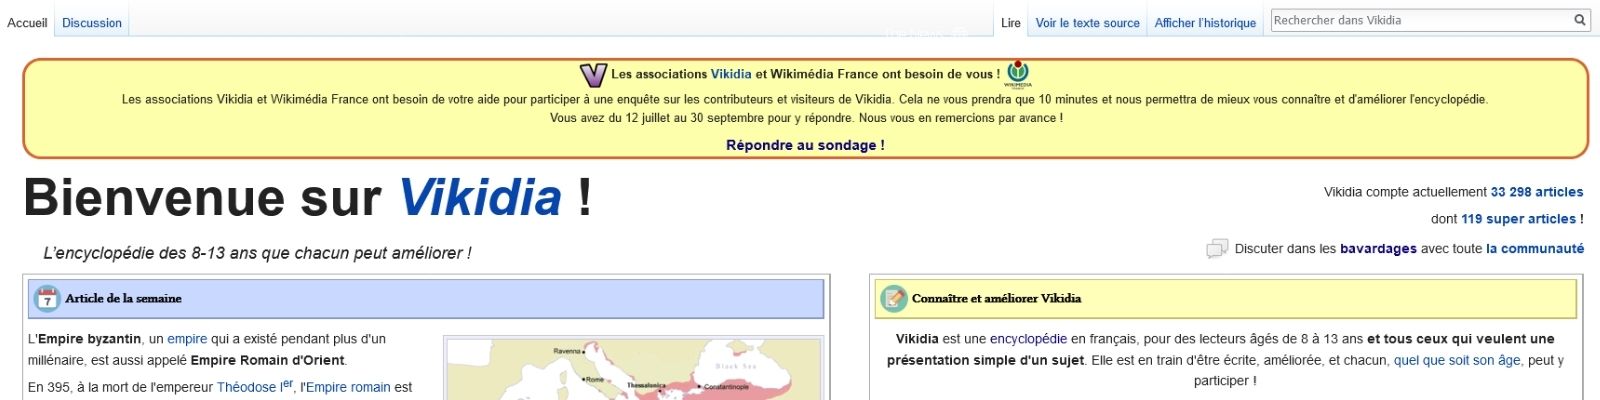Select the Lire tab
This screenshot has width=1600, height=400.
(x=1011, y=23)
